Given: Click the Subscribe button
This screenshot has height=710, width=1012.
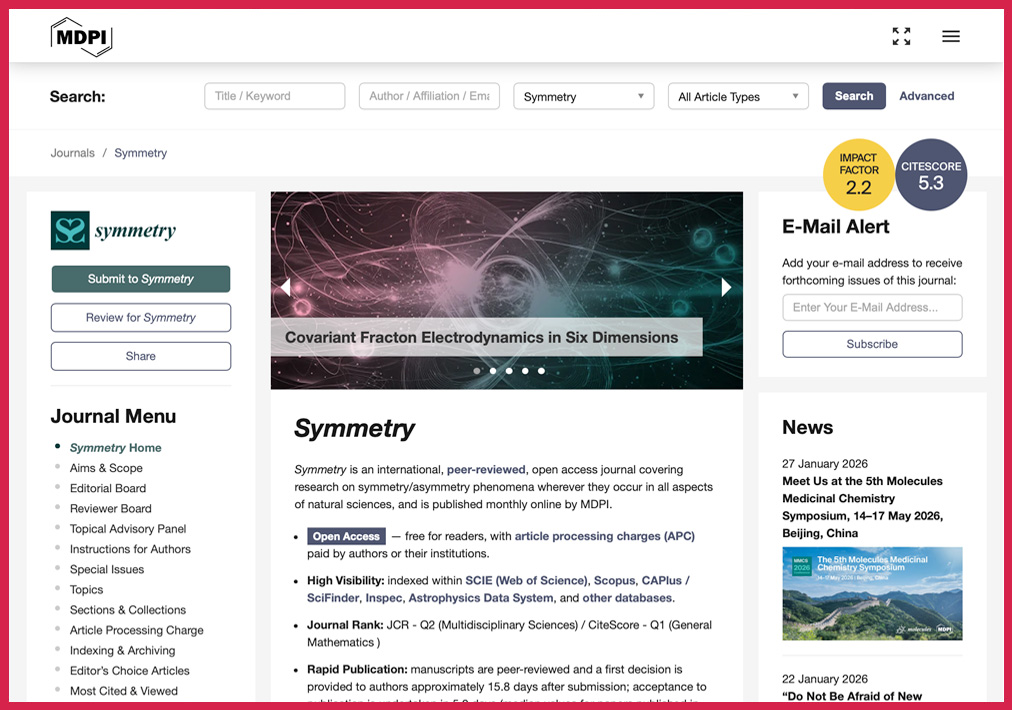Looking at the screenshot, I should (872, 344).
